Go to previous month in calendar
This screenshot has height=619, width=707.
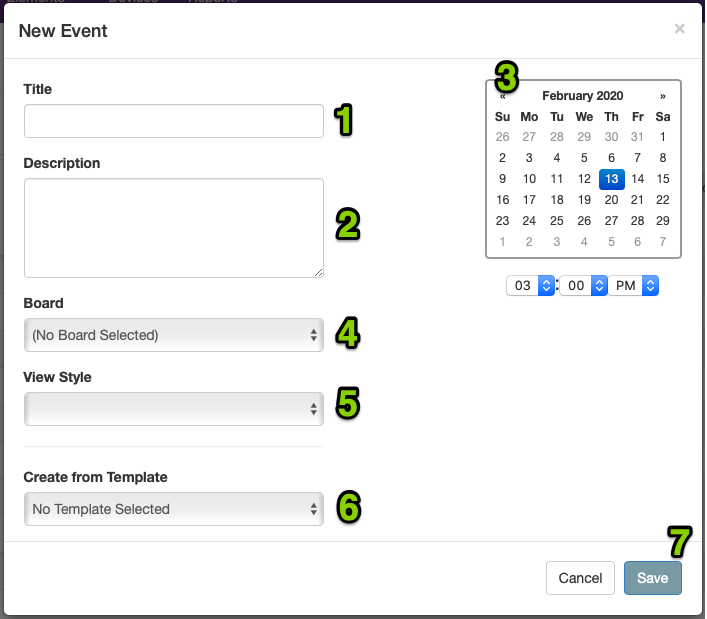point(502,96)
